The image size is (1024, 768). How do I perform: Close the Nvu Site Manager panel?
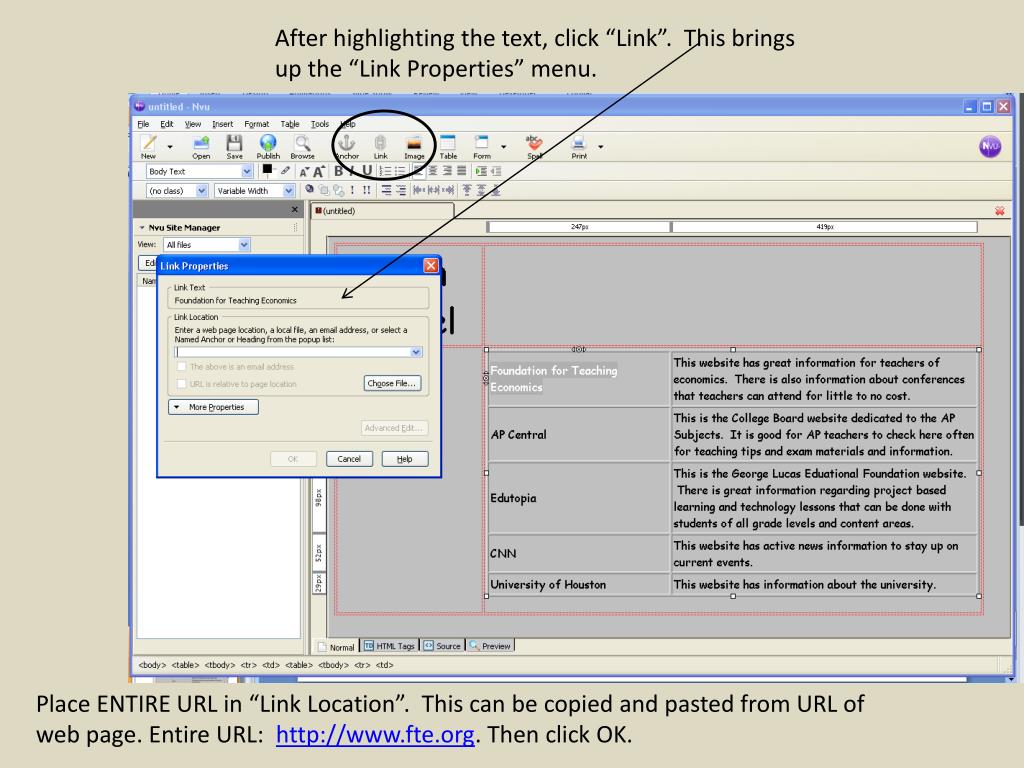click(295, 210)
